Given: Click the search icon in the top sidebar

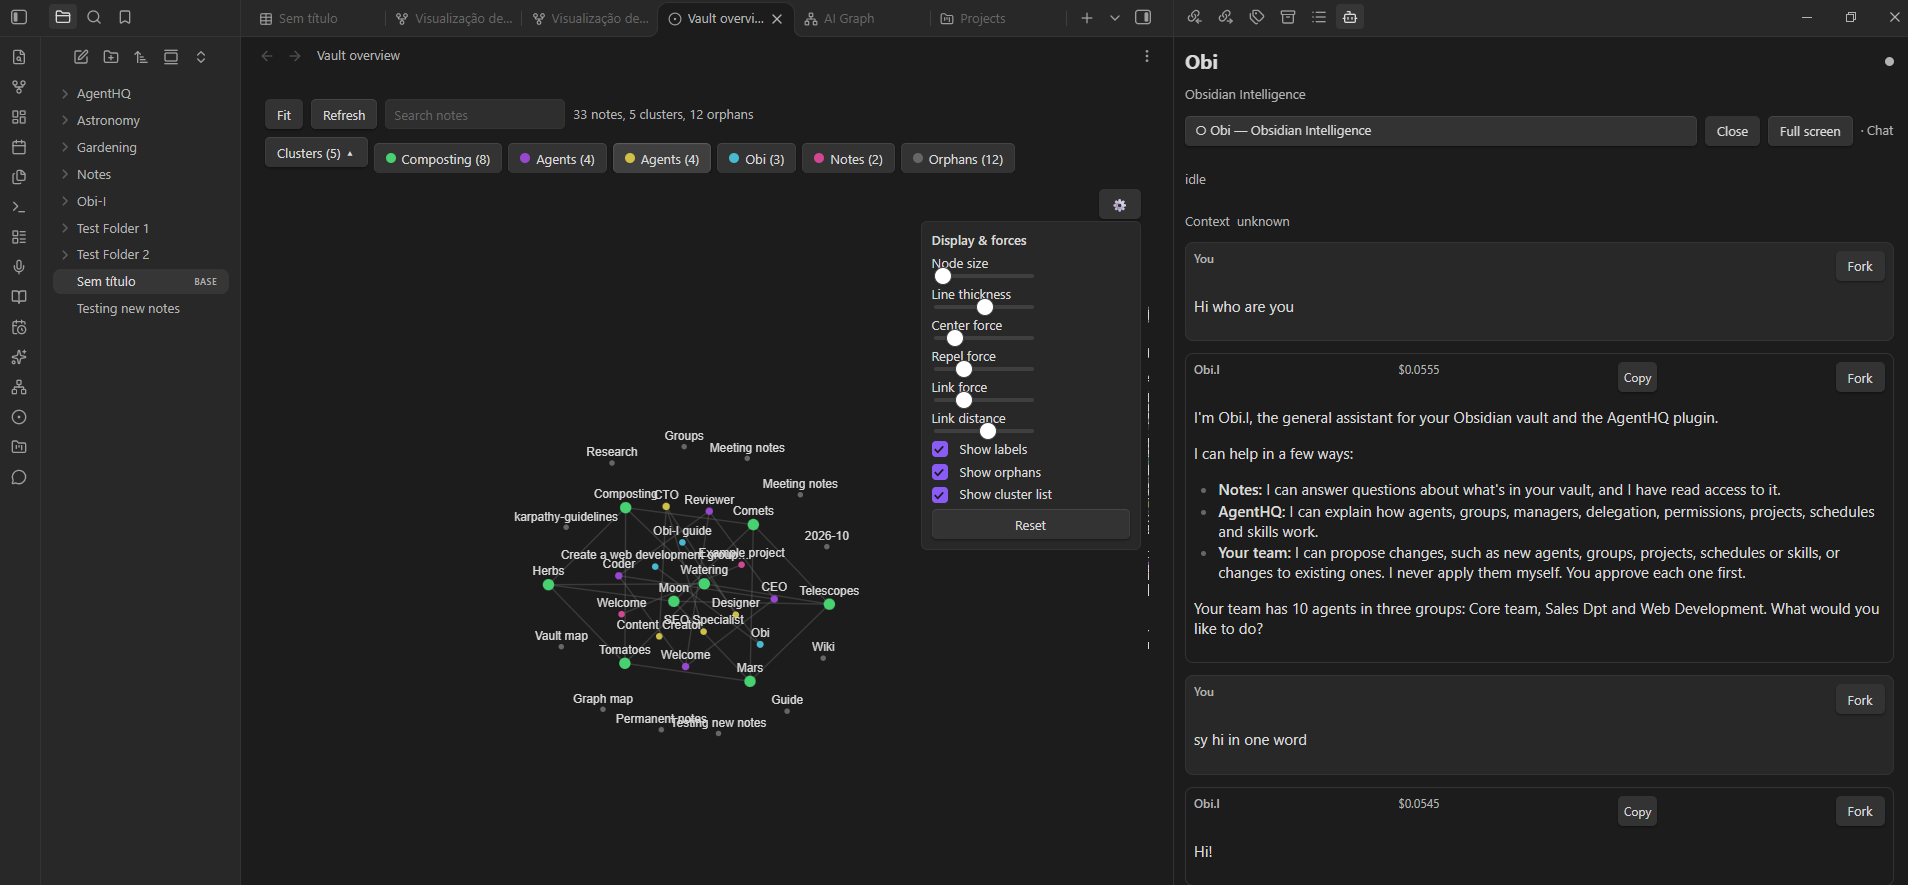Looking at the screenshot, I should pos(94,17).
